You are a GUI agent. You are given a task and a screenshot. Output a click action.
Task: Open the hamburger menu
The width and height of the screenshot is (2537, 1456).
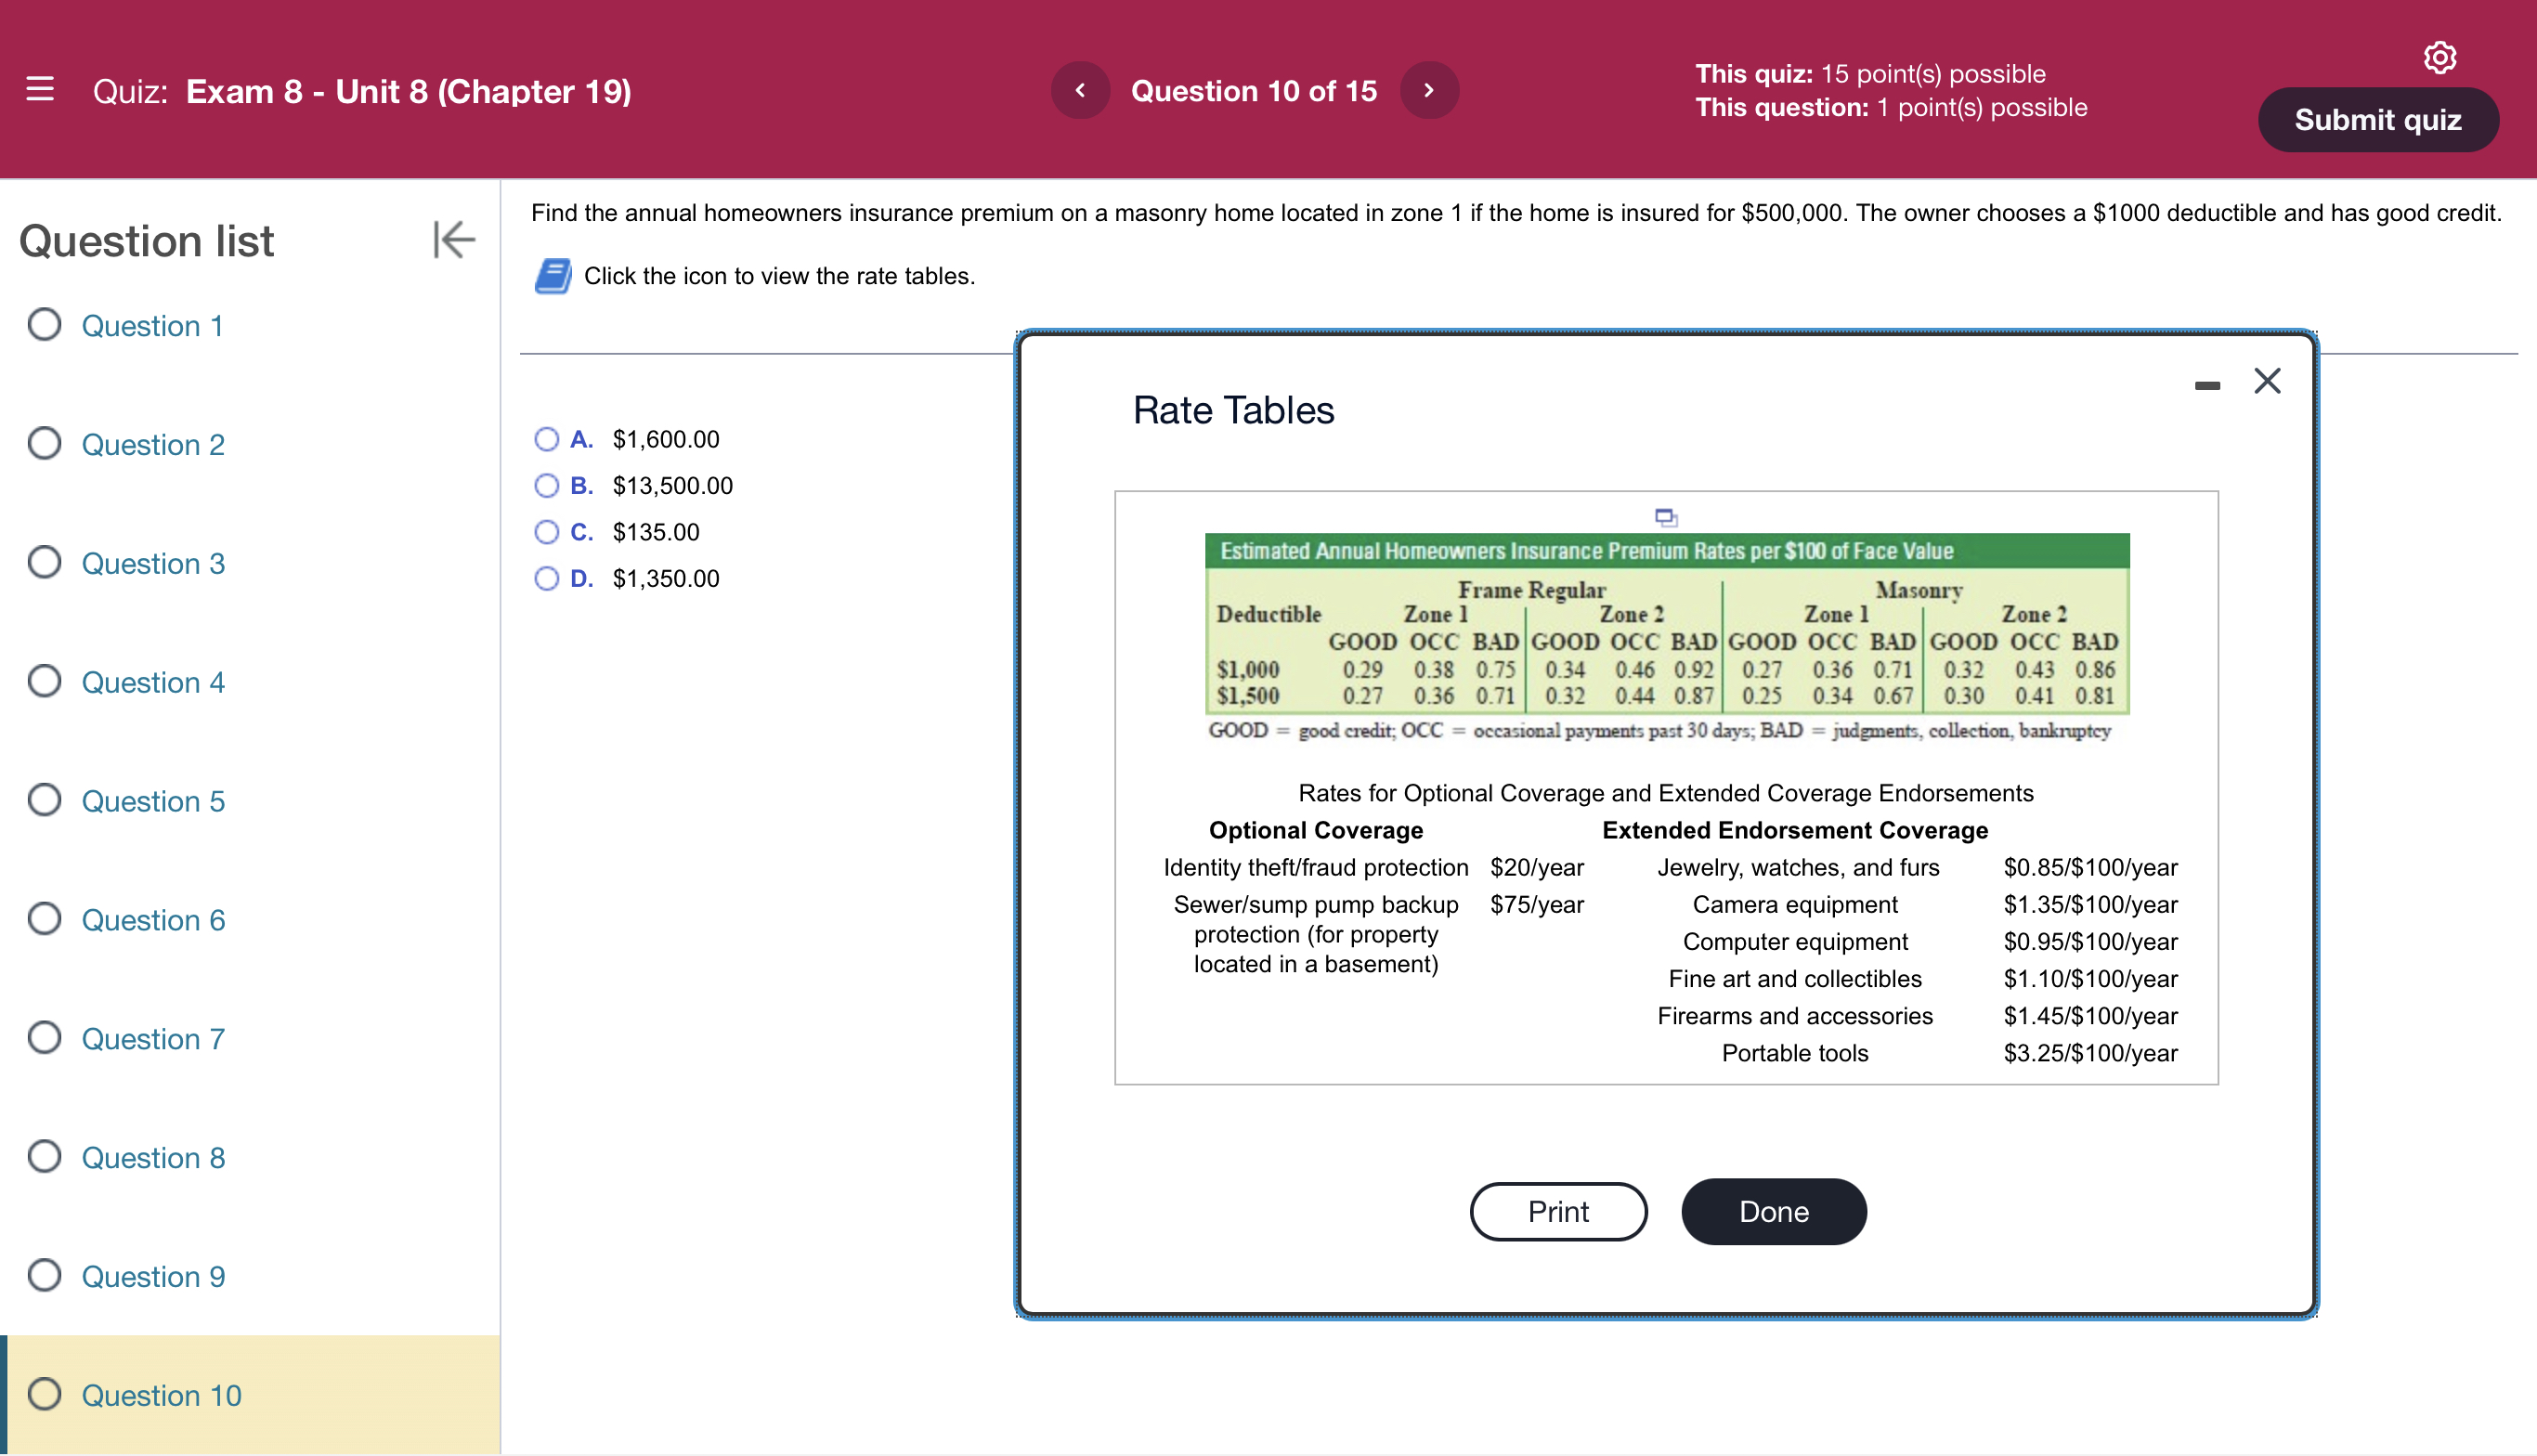click(x=40, y=90)
